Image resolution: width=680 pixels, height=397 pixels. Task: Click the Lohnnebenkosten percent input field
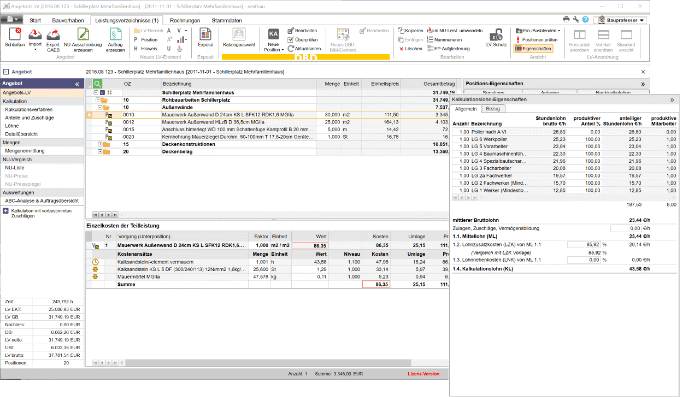[584, 260]
